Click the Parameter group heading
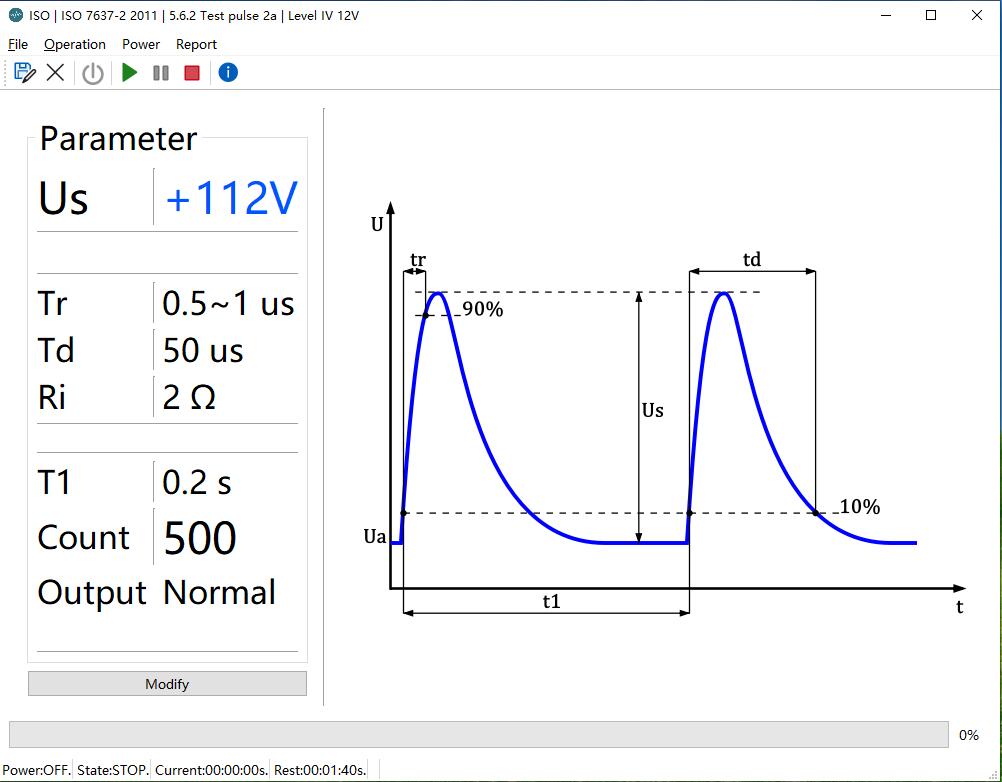The image size is (1002, 782). tap(118, 139)
